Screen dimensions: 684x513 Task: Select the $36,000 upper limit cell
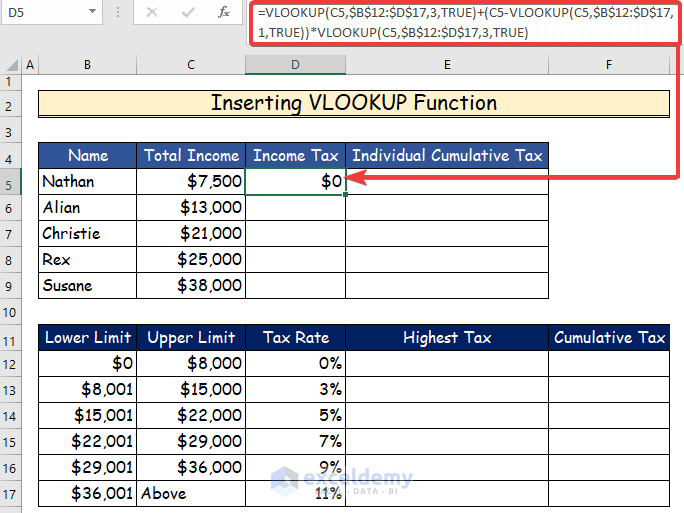(x=191, y=468)
